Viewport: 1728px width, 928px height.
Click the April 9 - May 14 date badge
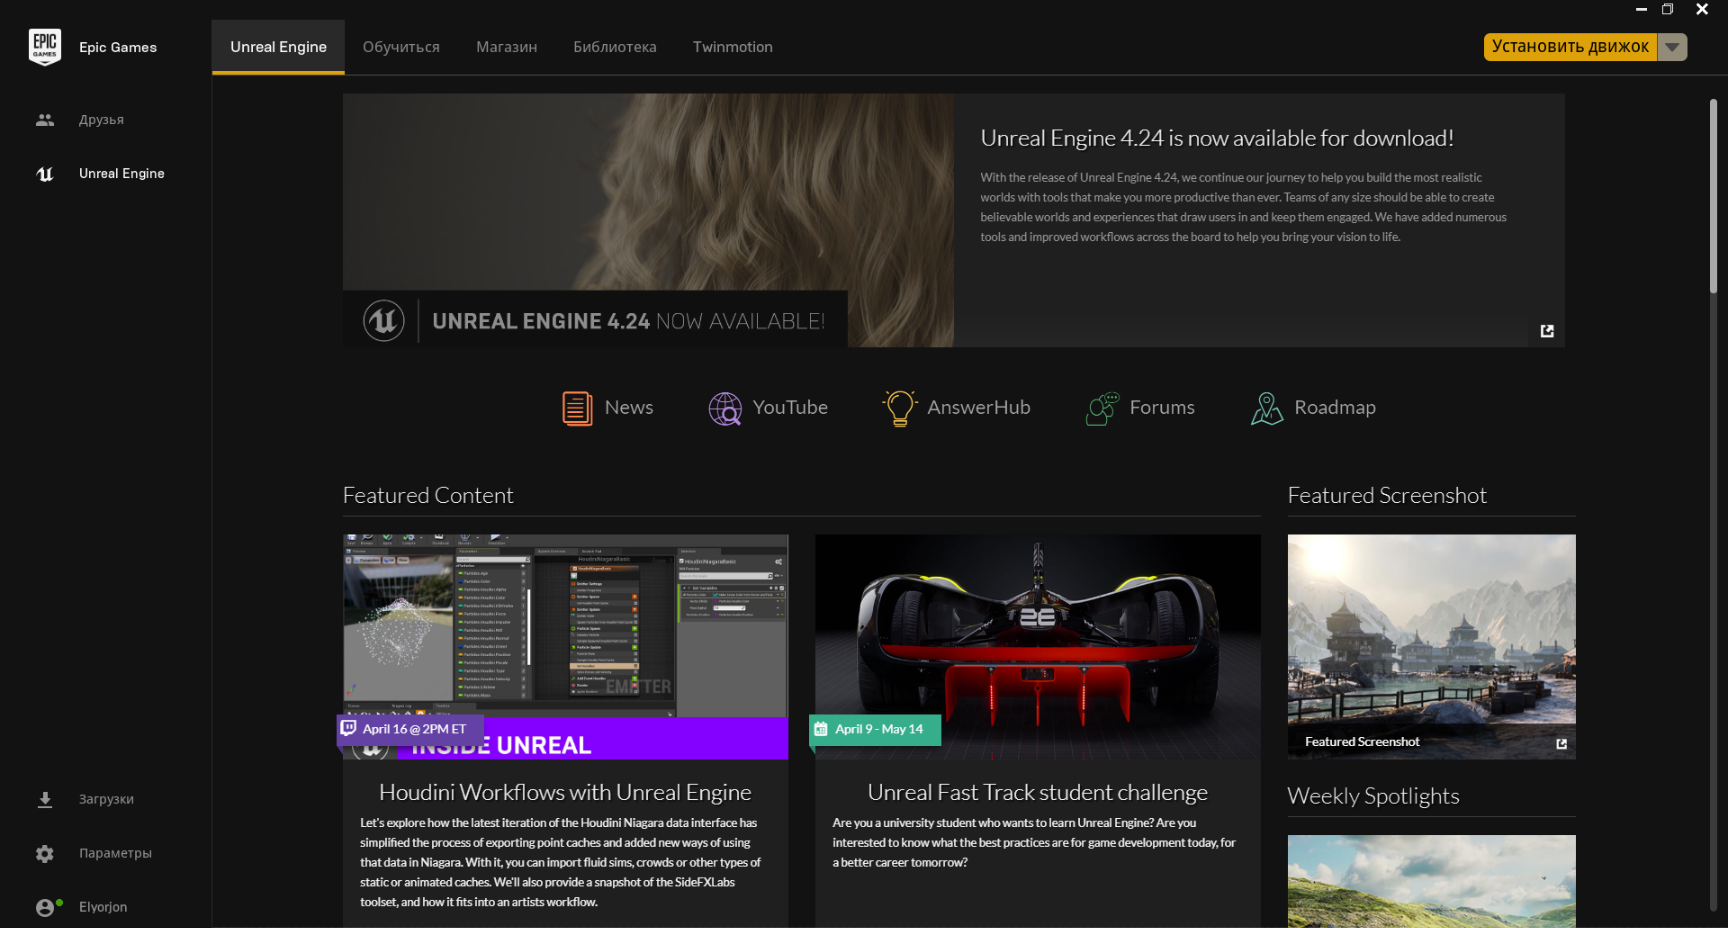coord(875,729)
